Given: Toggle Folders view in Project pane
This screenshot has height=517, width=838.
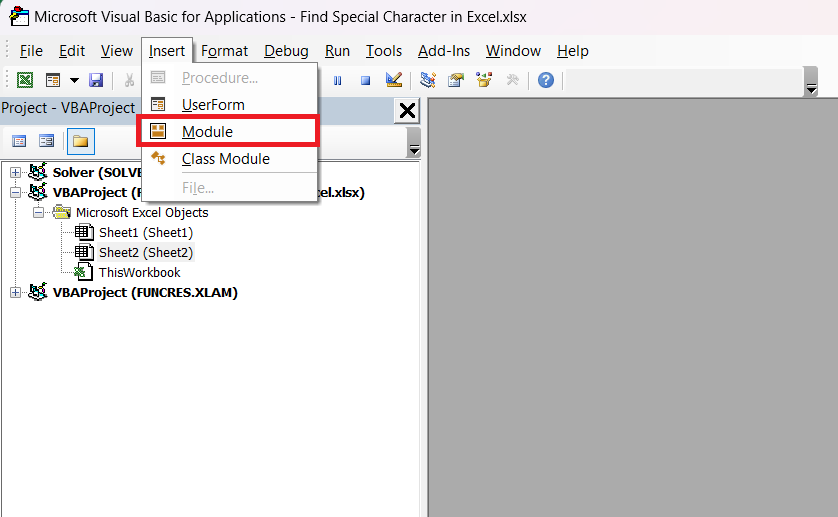Looking at the screenshot, I should [81, 141].
